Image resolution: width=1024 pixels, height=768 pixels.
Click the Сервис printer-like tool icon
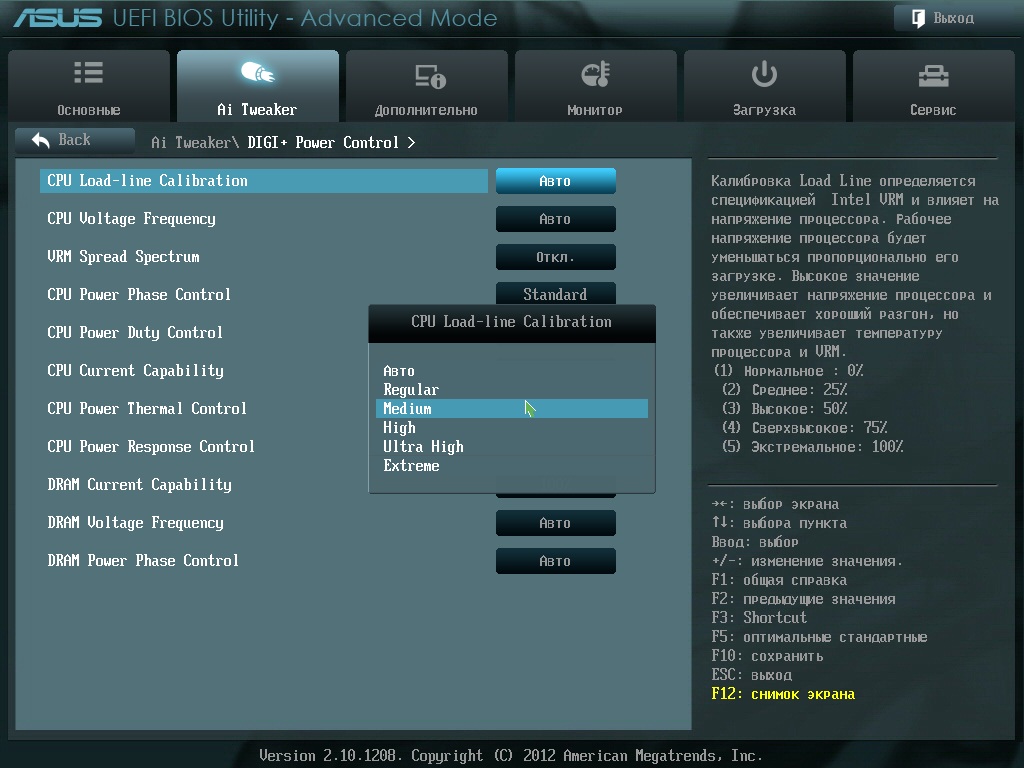(x=933, y=76)
